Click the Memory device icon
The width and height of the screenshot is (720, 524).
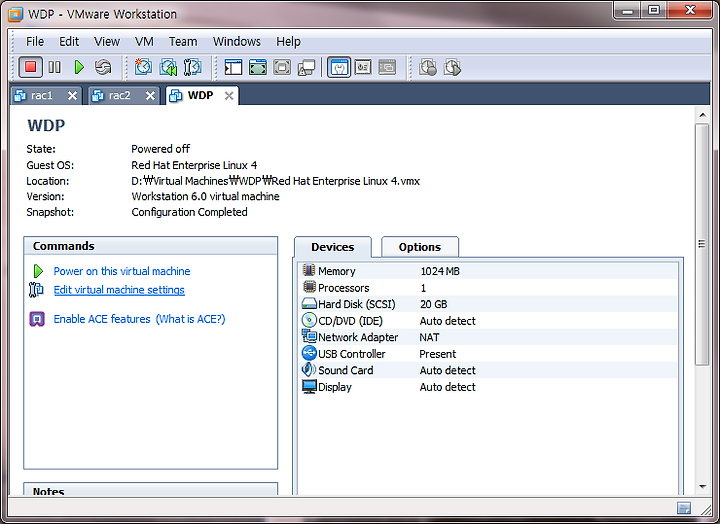tap(309, 270)
